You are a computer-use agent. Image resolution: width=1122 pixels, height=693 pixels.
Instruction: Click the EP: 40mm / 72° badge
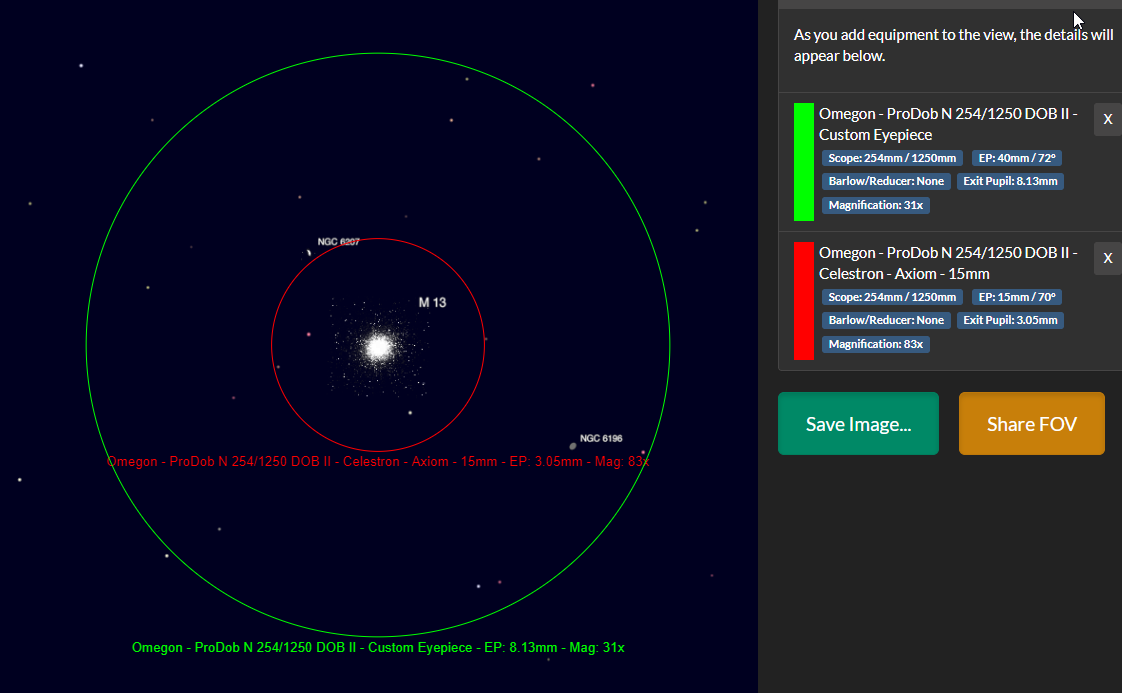1017,158
